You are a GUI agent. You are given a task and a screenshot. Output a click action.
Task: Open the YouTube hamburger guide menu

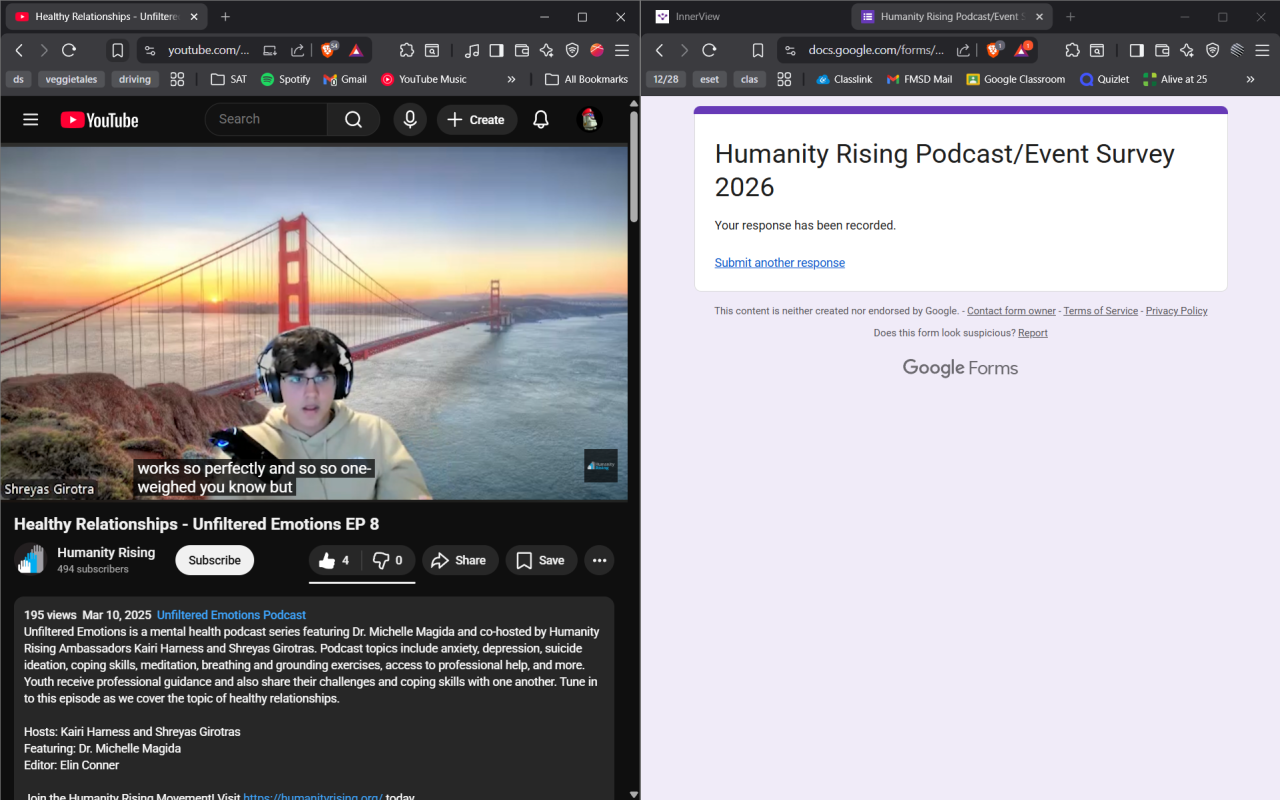[x=30, y=120]
